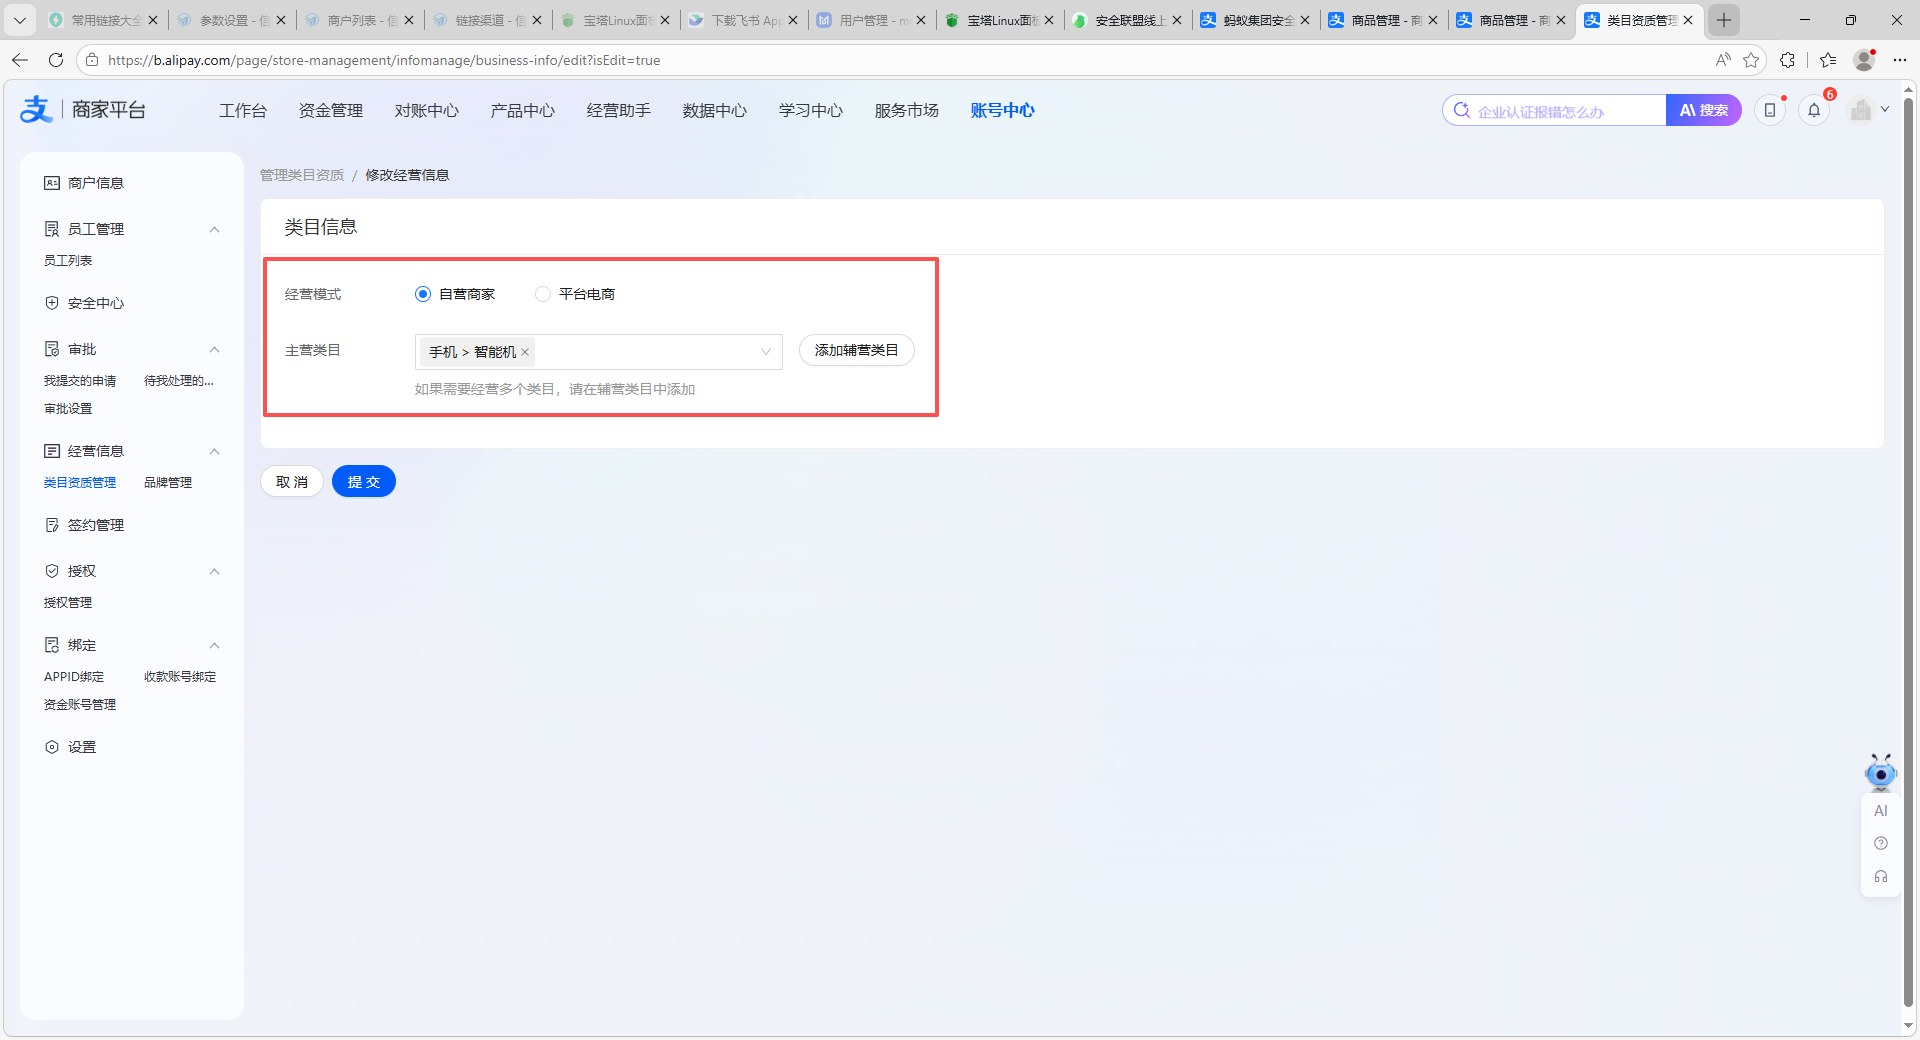Click the 提交 submit button
The image size is (1920, 1040).
pos(363,481)
